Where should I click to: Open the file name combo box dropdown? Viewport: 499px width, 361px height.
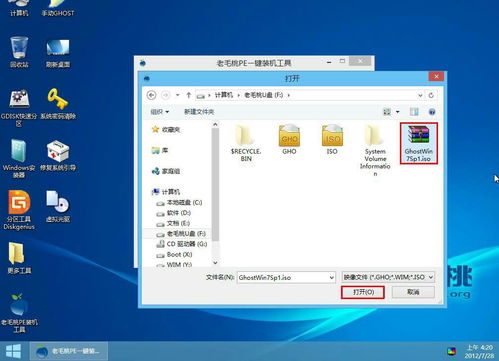[x=331, y=277]
